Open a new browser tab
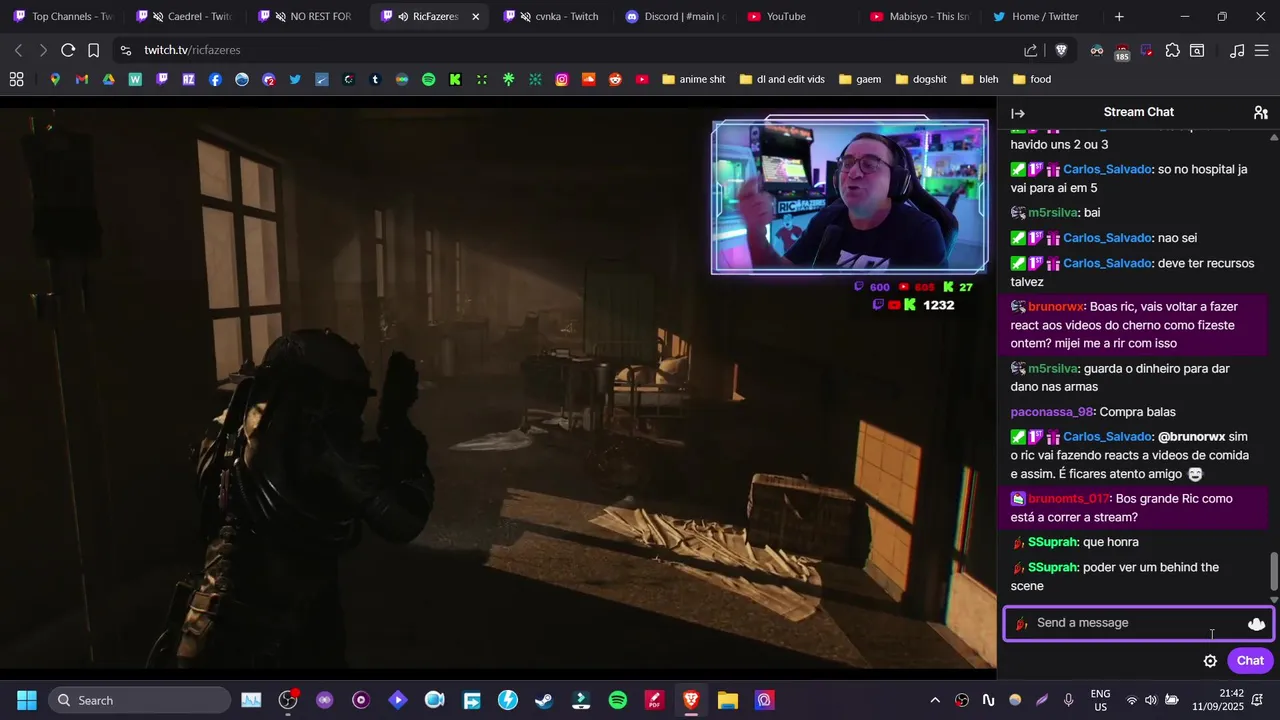This screenshot has height=720, width=1280. 1119,17
